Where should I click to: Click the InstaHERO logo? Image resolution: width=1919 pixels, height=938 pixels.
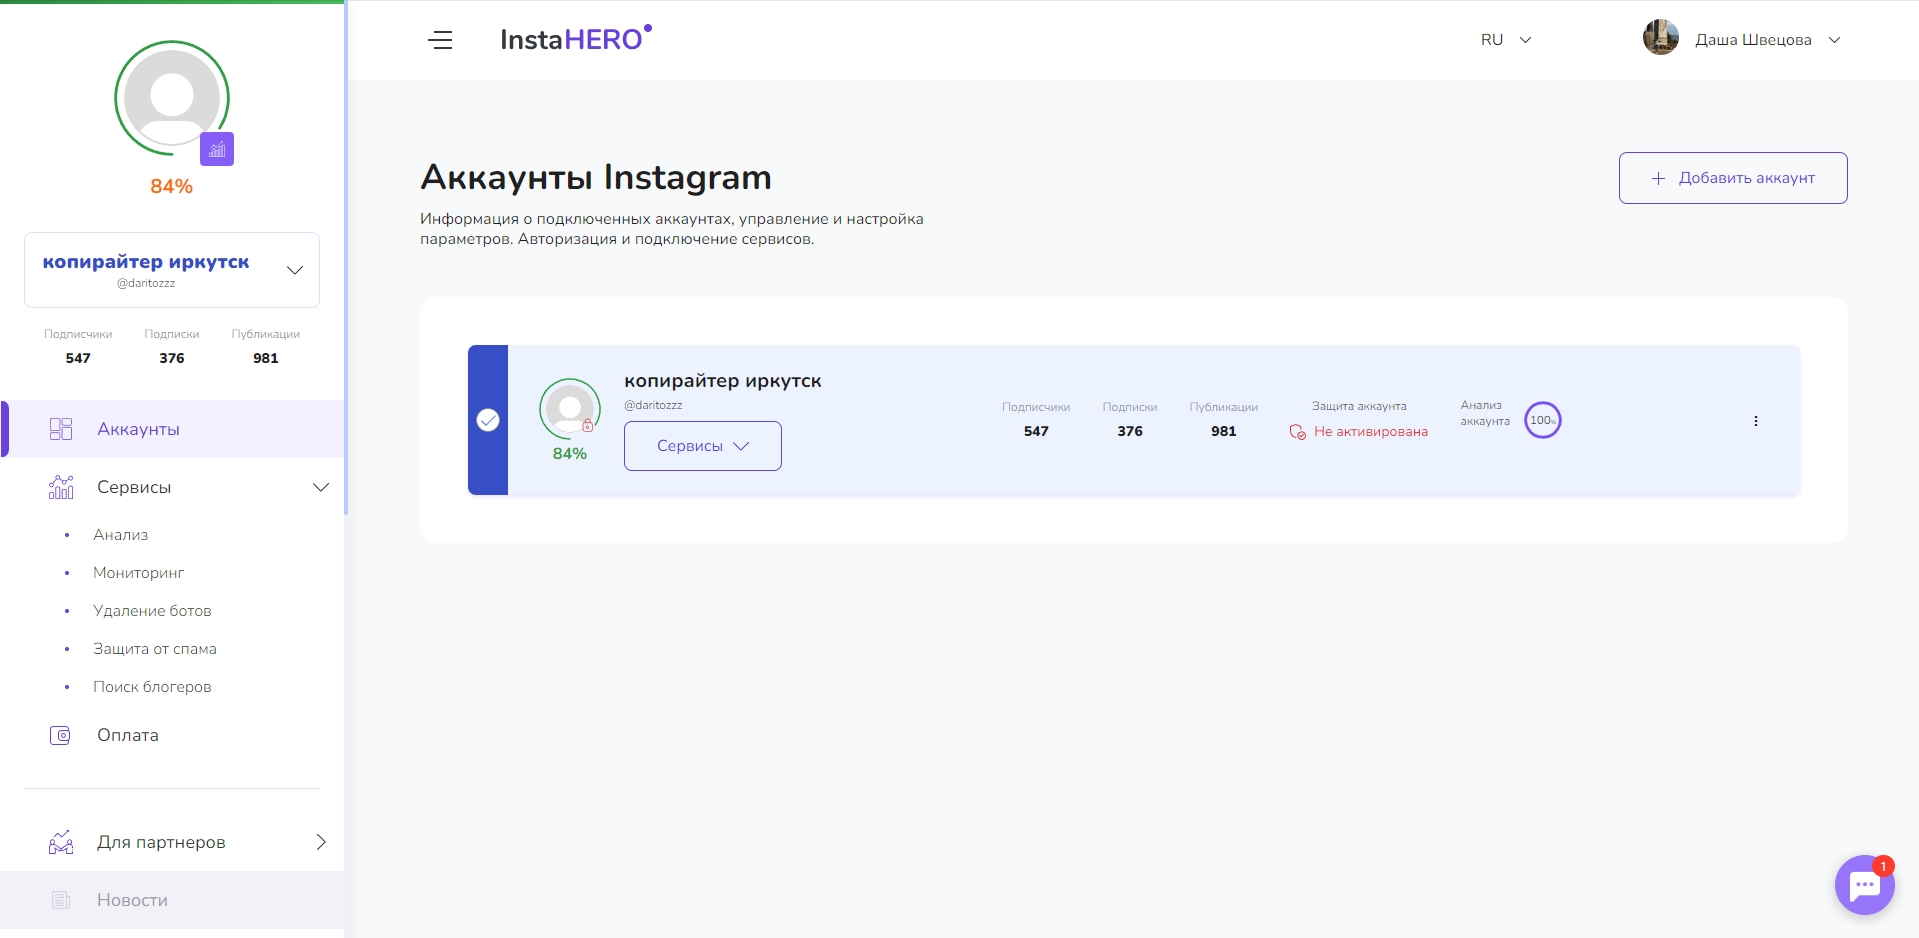pyautogui.click(x=576, y=39)
